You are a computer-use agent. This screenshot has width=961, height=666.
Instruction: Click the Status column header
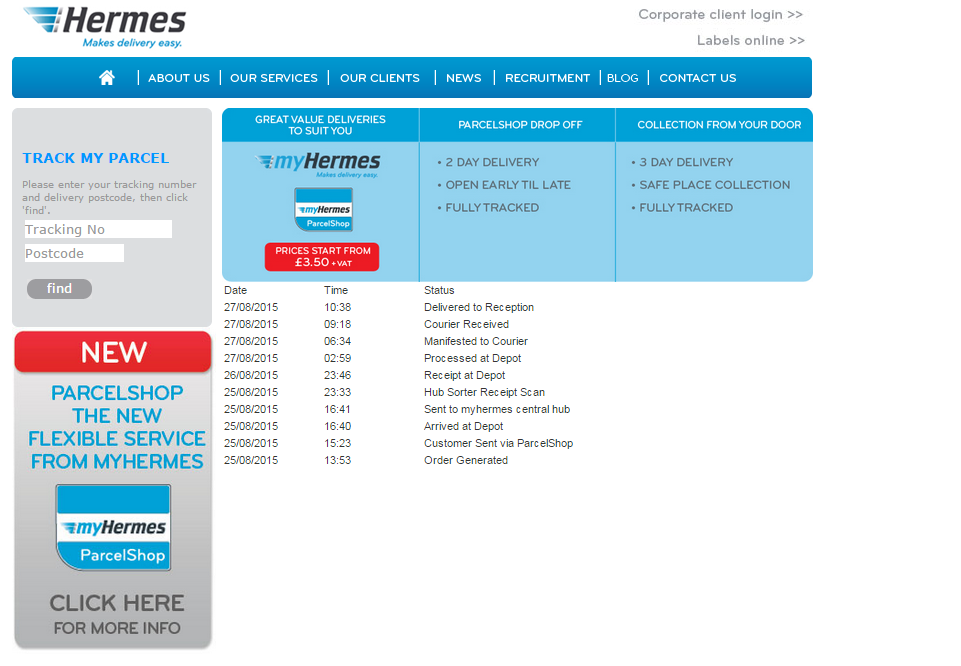[439, 290]
